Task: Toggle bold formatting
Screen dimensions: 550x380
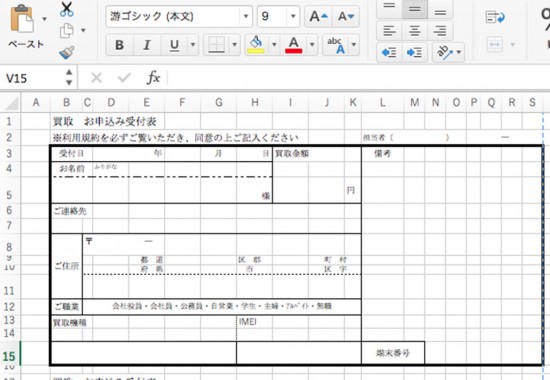Action: [x=120, y=45]
